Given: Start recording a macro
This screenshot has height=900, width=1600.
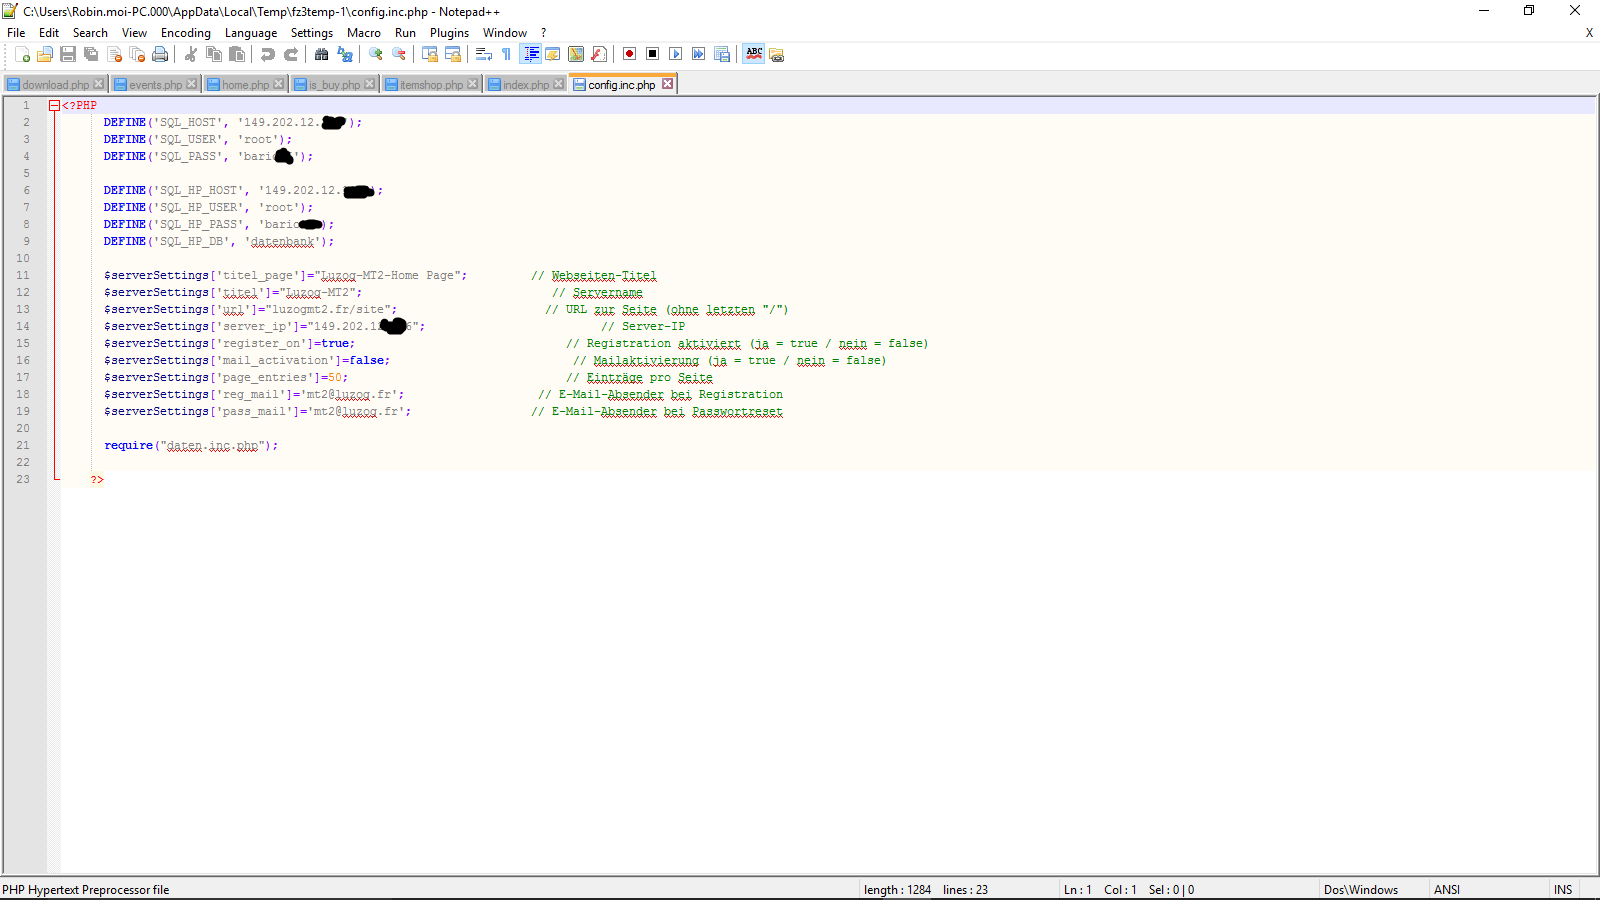Looking at the screenshot, I should click(630, 54).
